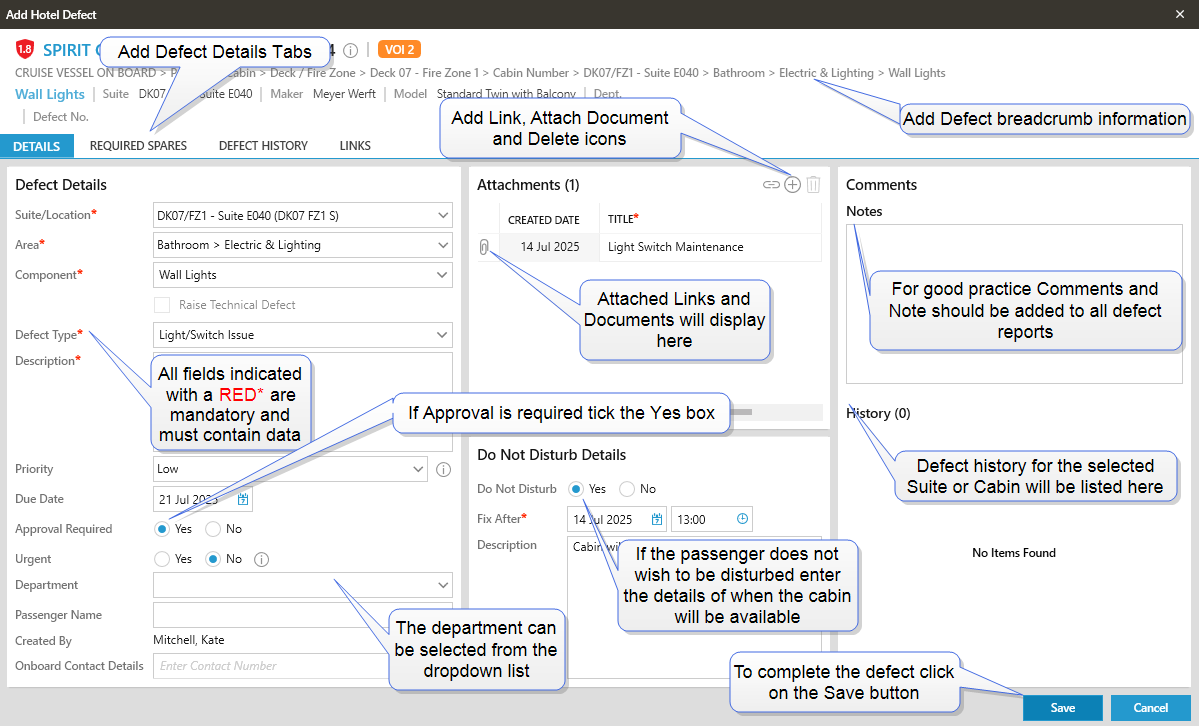Switch to the DETAILS tab
1199x726 pixels.
coord(37,146)
